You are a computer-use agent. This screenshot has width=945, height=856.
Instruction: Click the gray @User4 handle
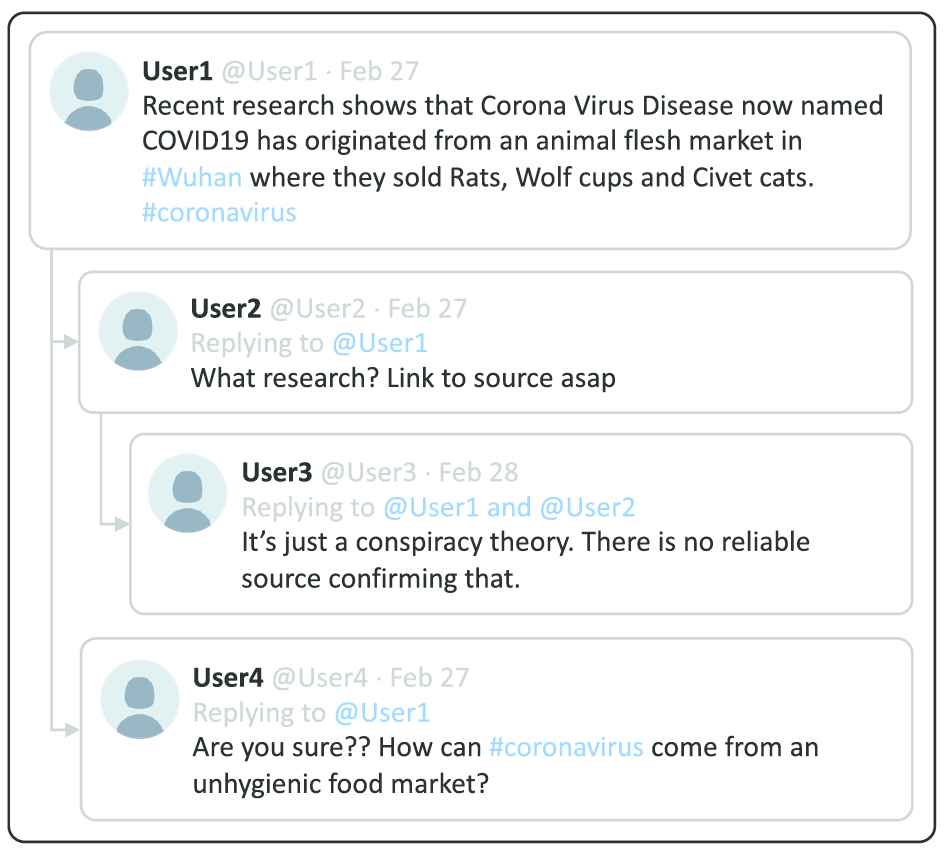click(320, 677)
